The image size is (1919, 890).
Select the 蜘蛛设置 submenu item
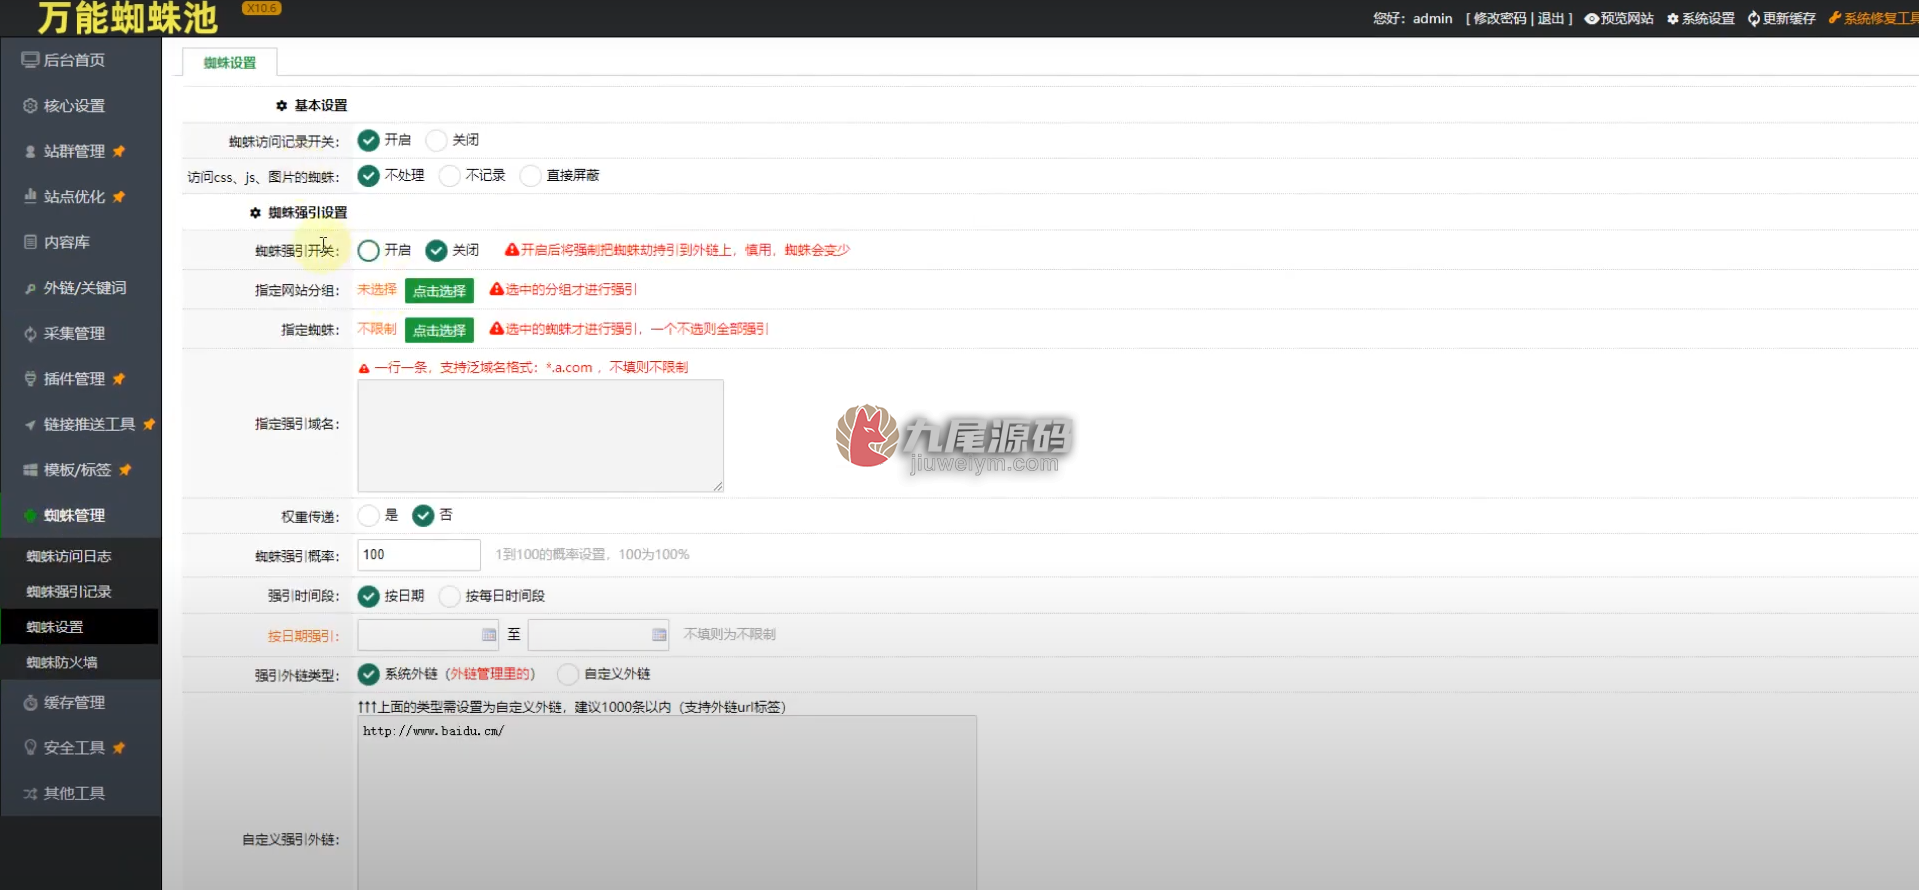click(80, 627)
